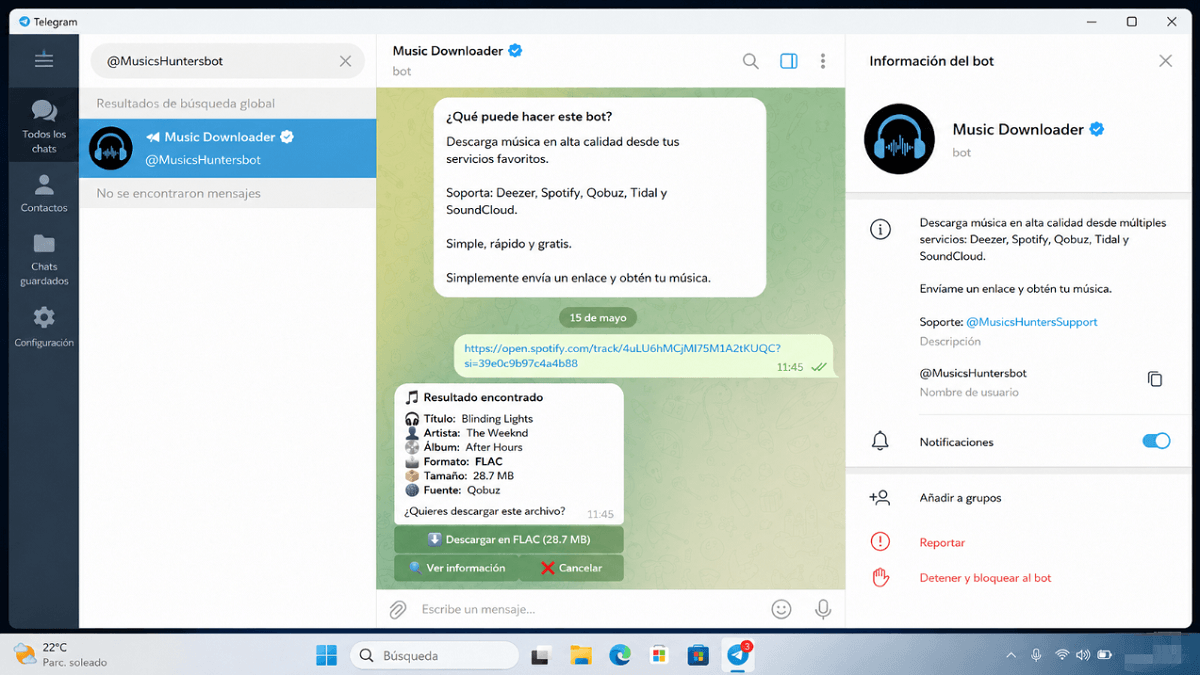
Task: Open Task View on the taskbar
Action: point(541,655)
